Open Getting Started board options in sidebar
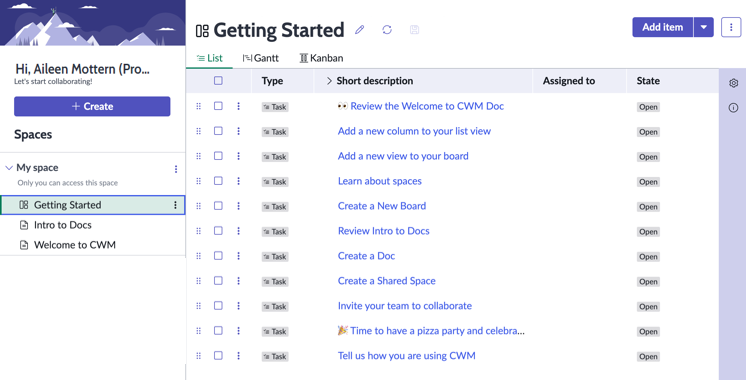Viewport: 746px width, 380px height. pyautogui.click(x=175, y=205)
